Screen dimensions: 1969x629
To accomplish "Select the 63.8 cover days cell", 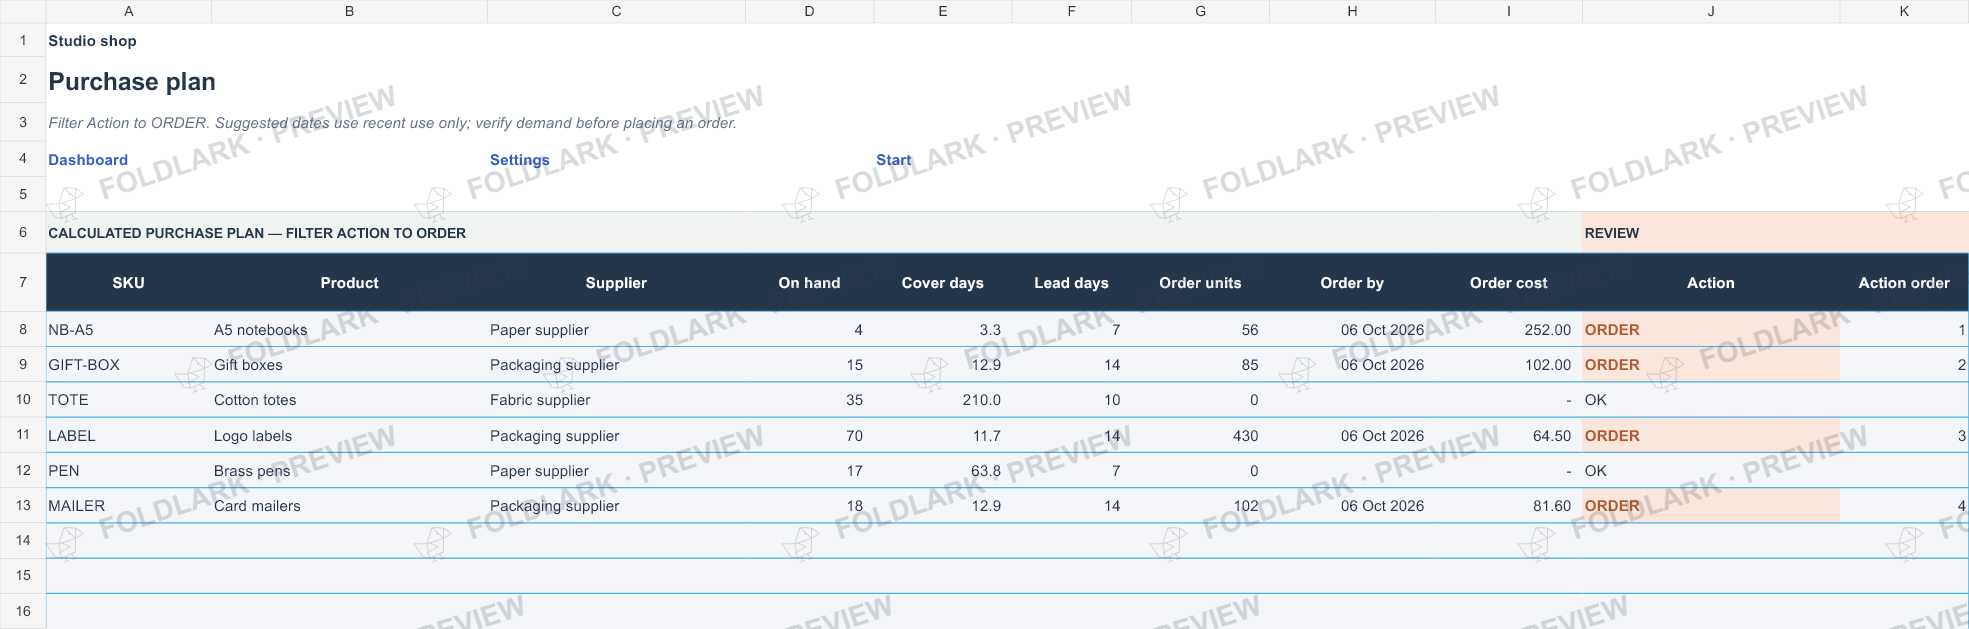I will 942,471.
